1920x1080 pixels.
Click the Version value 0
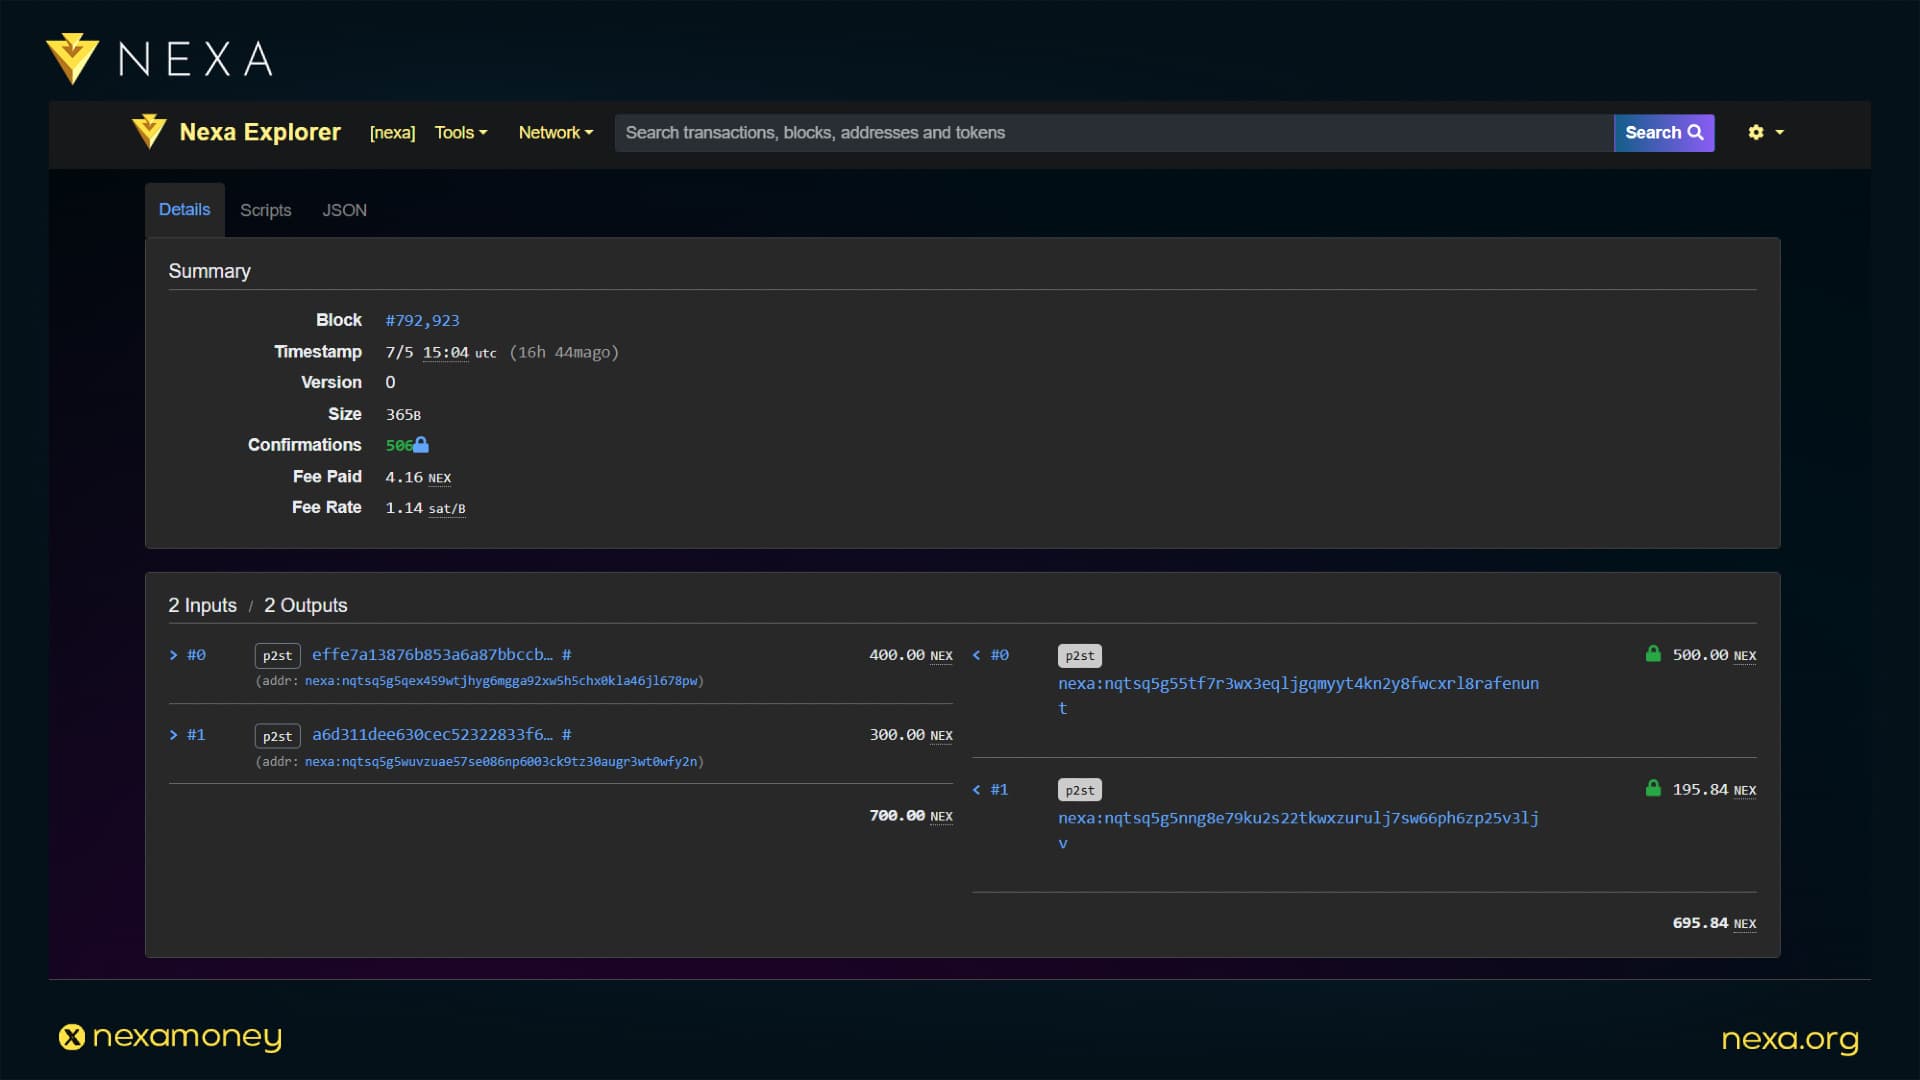click(390, 383)
